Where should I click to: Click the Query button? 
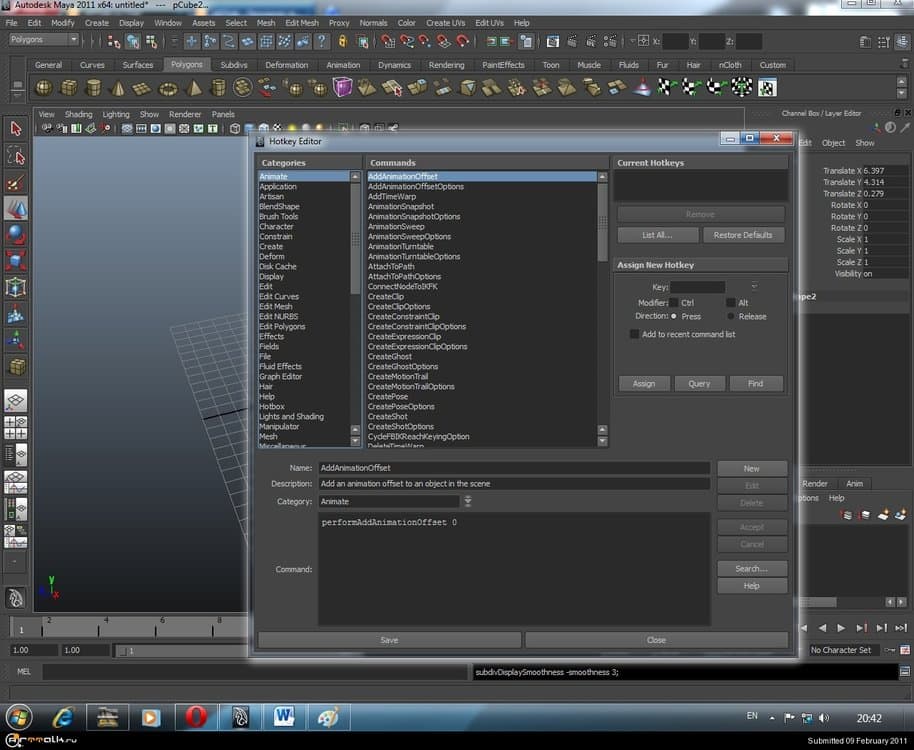(x=699, y=383)
